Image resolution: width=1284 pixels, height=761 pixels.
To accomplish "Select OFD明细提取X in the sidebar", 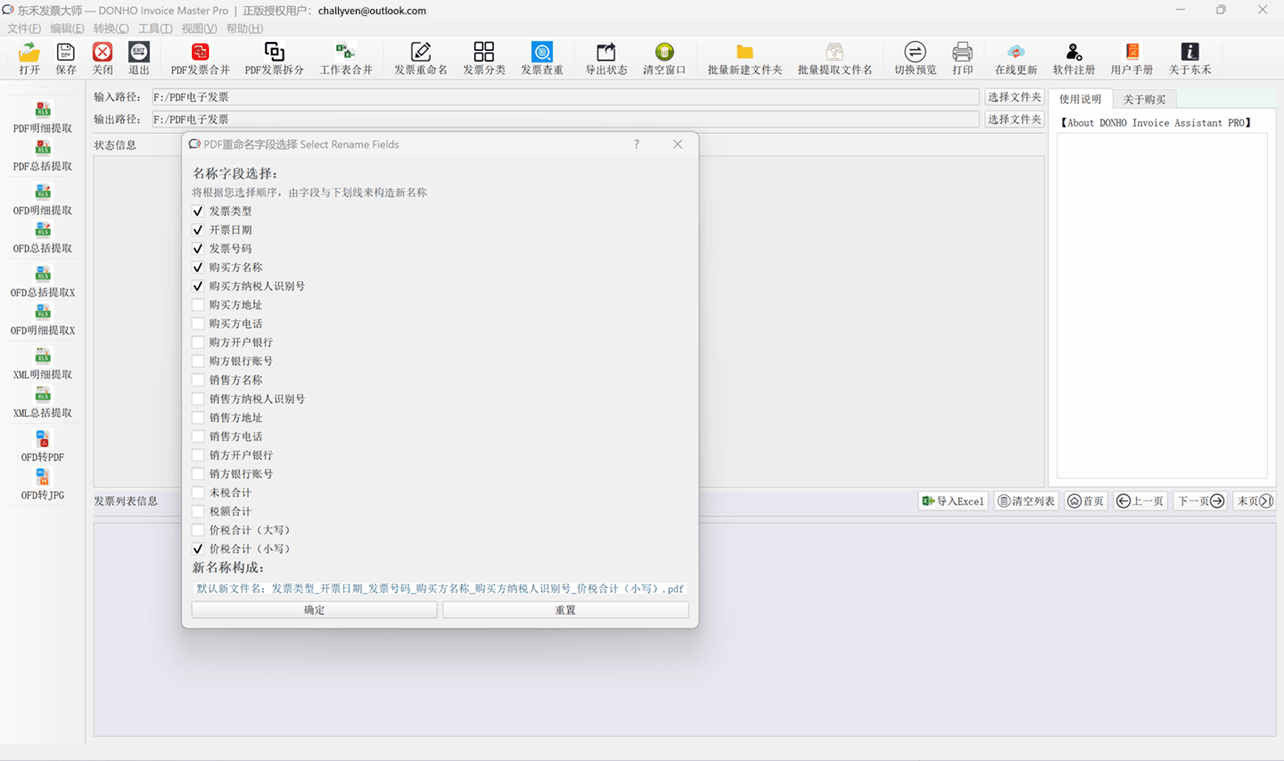I will (43, 320).
